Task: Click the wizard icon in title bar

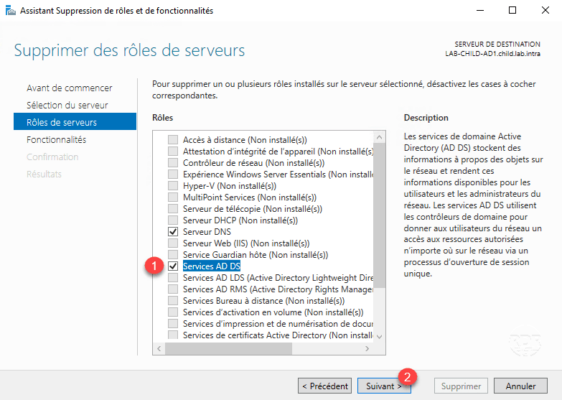Action: pyautogui.click(x=11, y=10)
